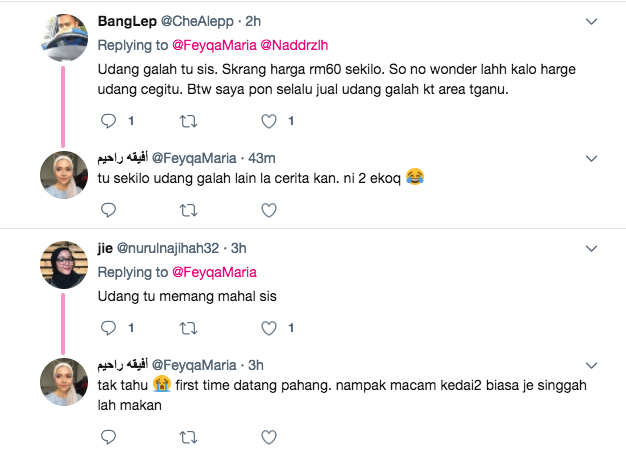
Task: Like jie's tweet about udang mahal
Action: click(268, 327)
